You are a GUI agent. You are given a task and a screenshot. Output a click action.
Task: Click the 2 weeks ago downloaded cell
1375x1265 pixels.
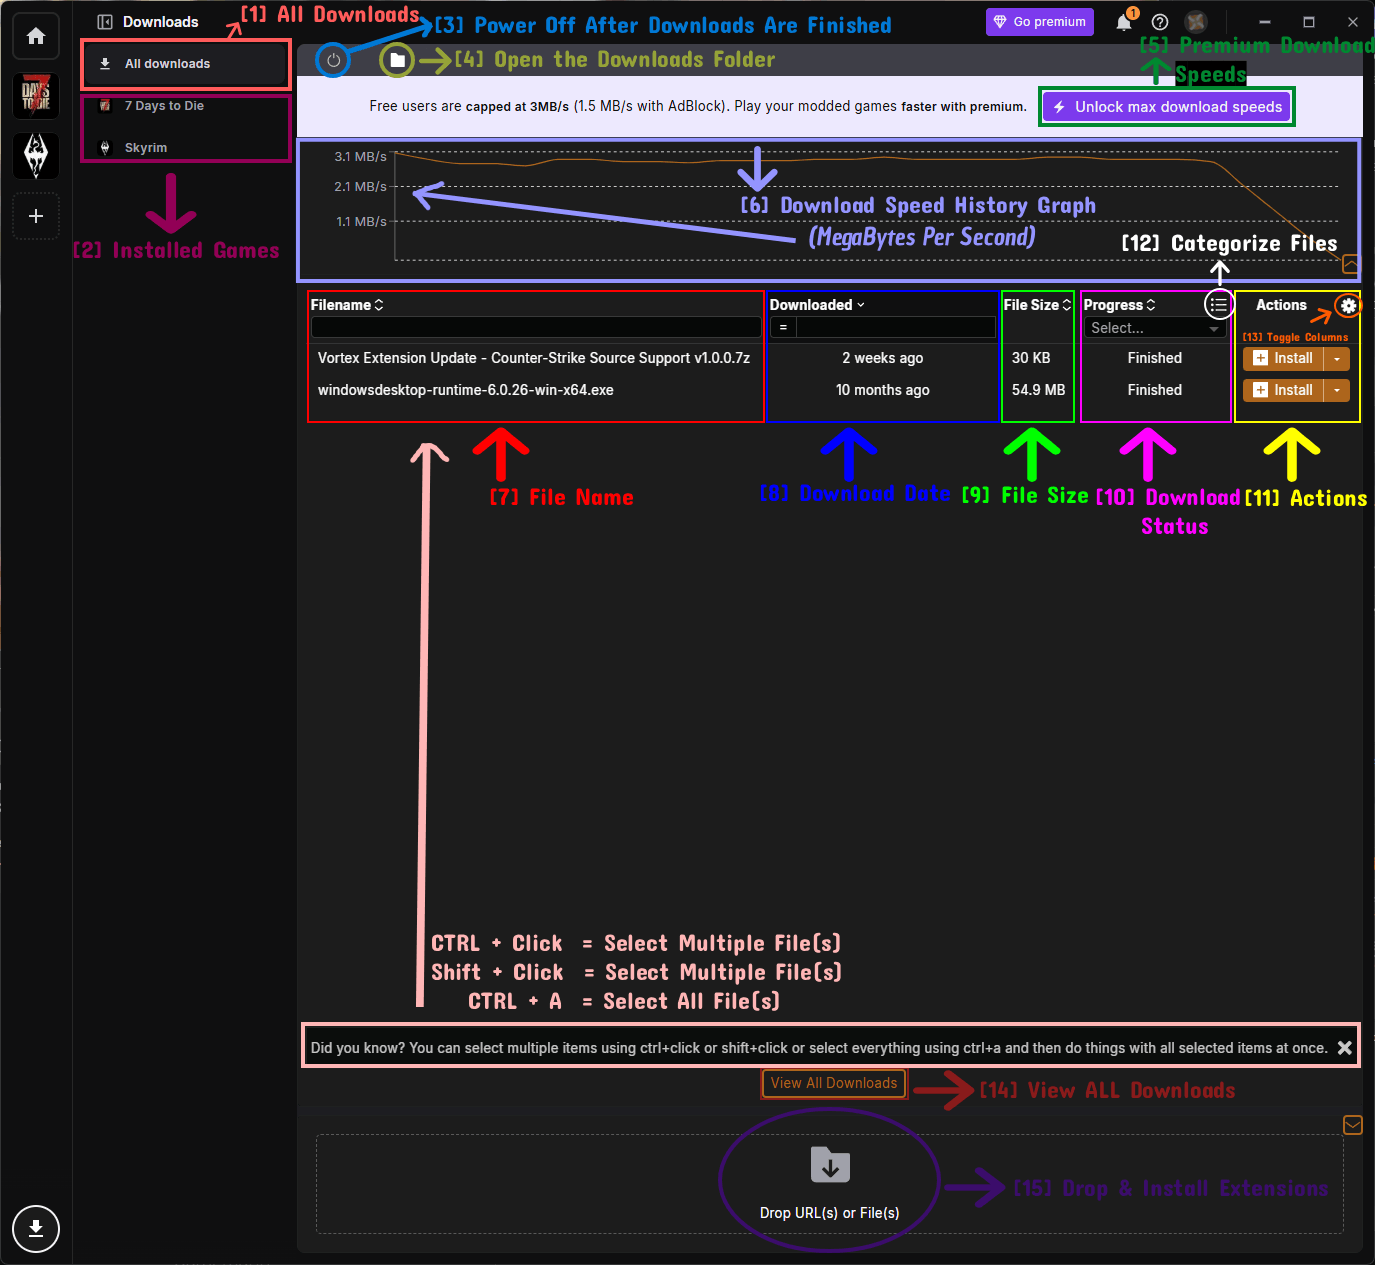pos(882,358)
